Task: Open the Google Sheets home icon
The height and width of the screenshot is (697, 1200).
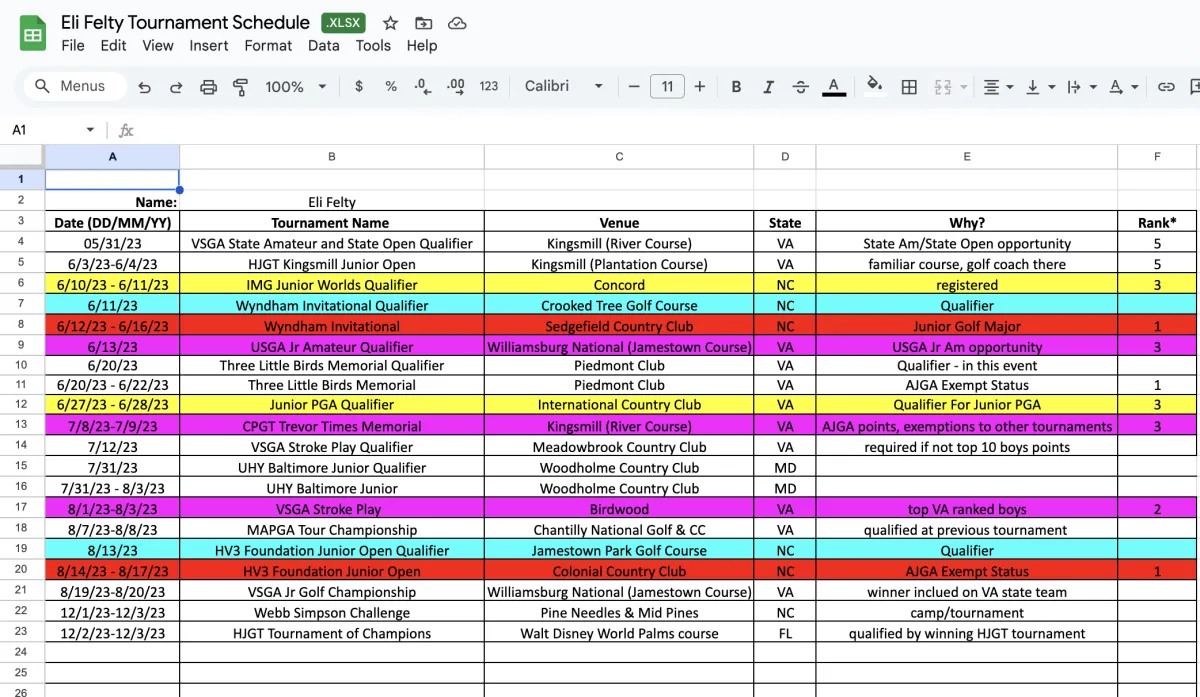Action: point(33,34)
